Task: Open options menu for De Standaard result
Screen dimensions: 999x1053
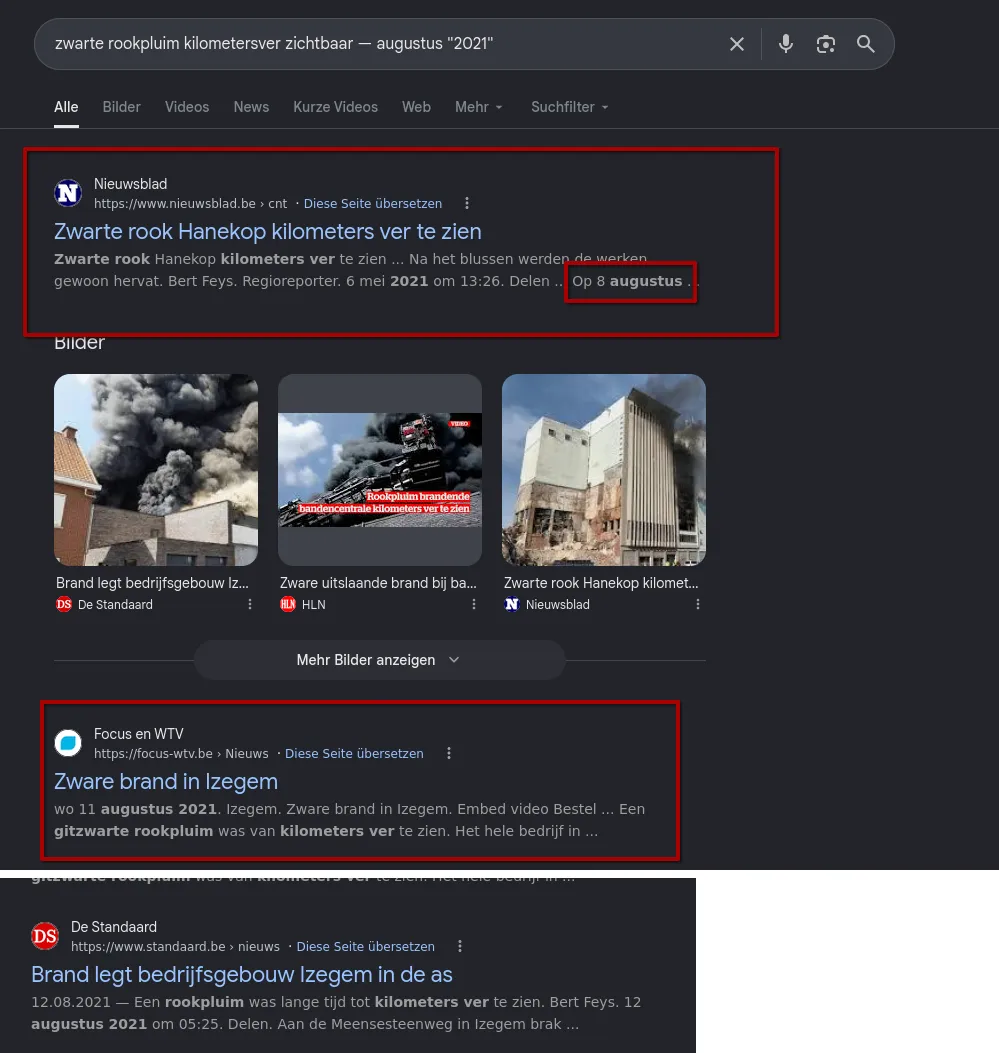Action: (x=460, y=946)
